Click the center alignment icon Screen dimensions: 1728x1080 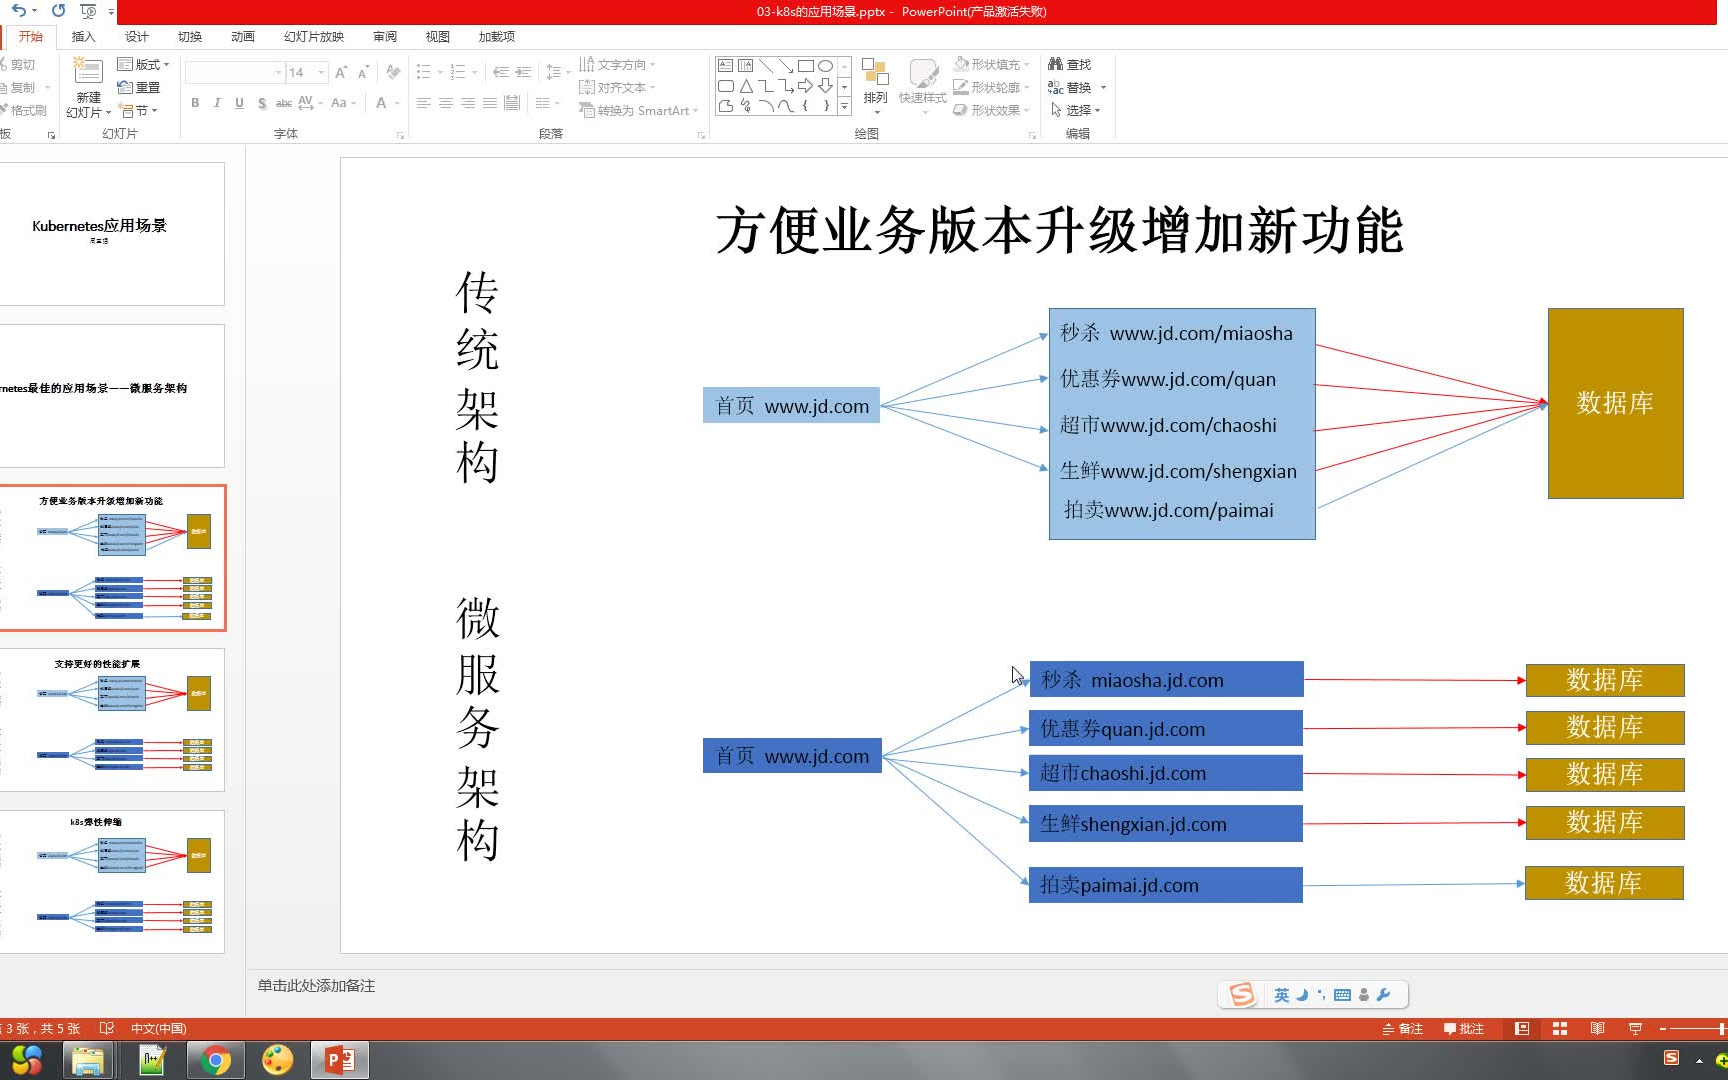click(446, 103)
